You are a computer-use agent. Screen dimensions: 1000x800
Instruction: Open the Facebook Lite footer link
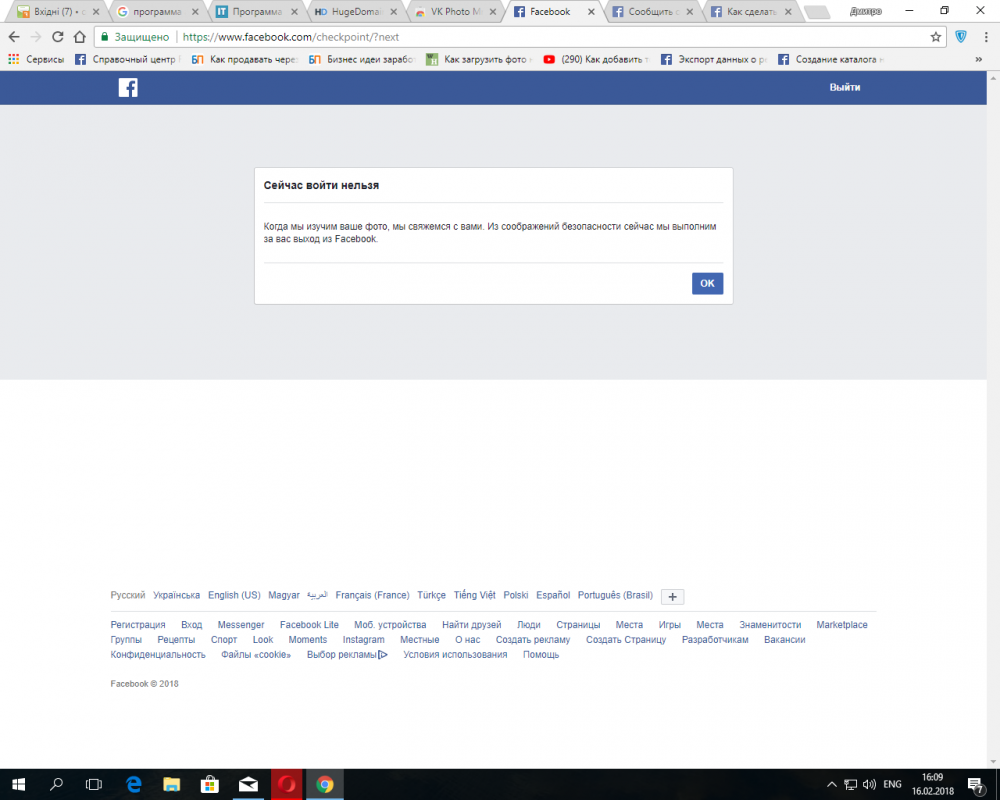[x=309, y=625]
